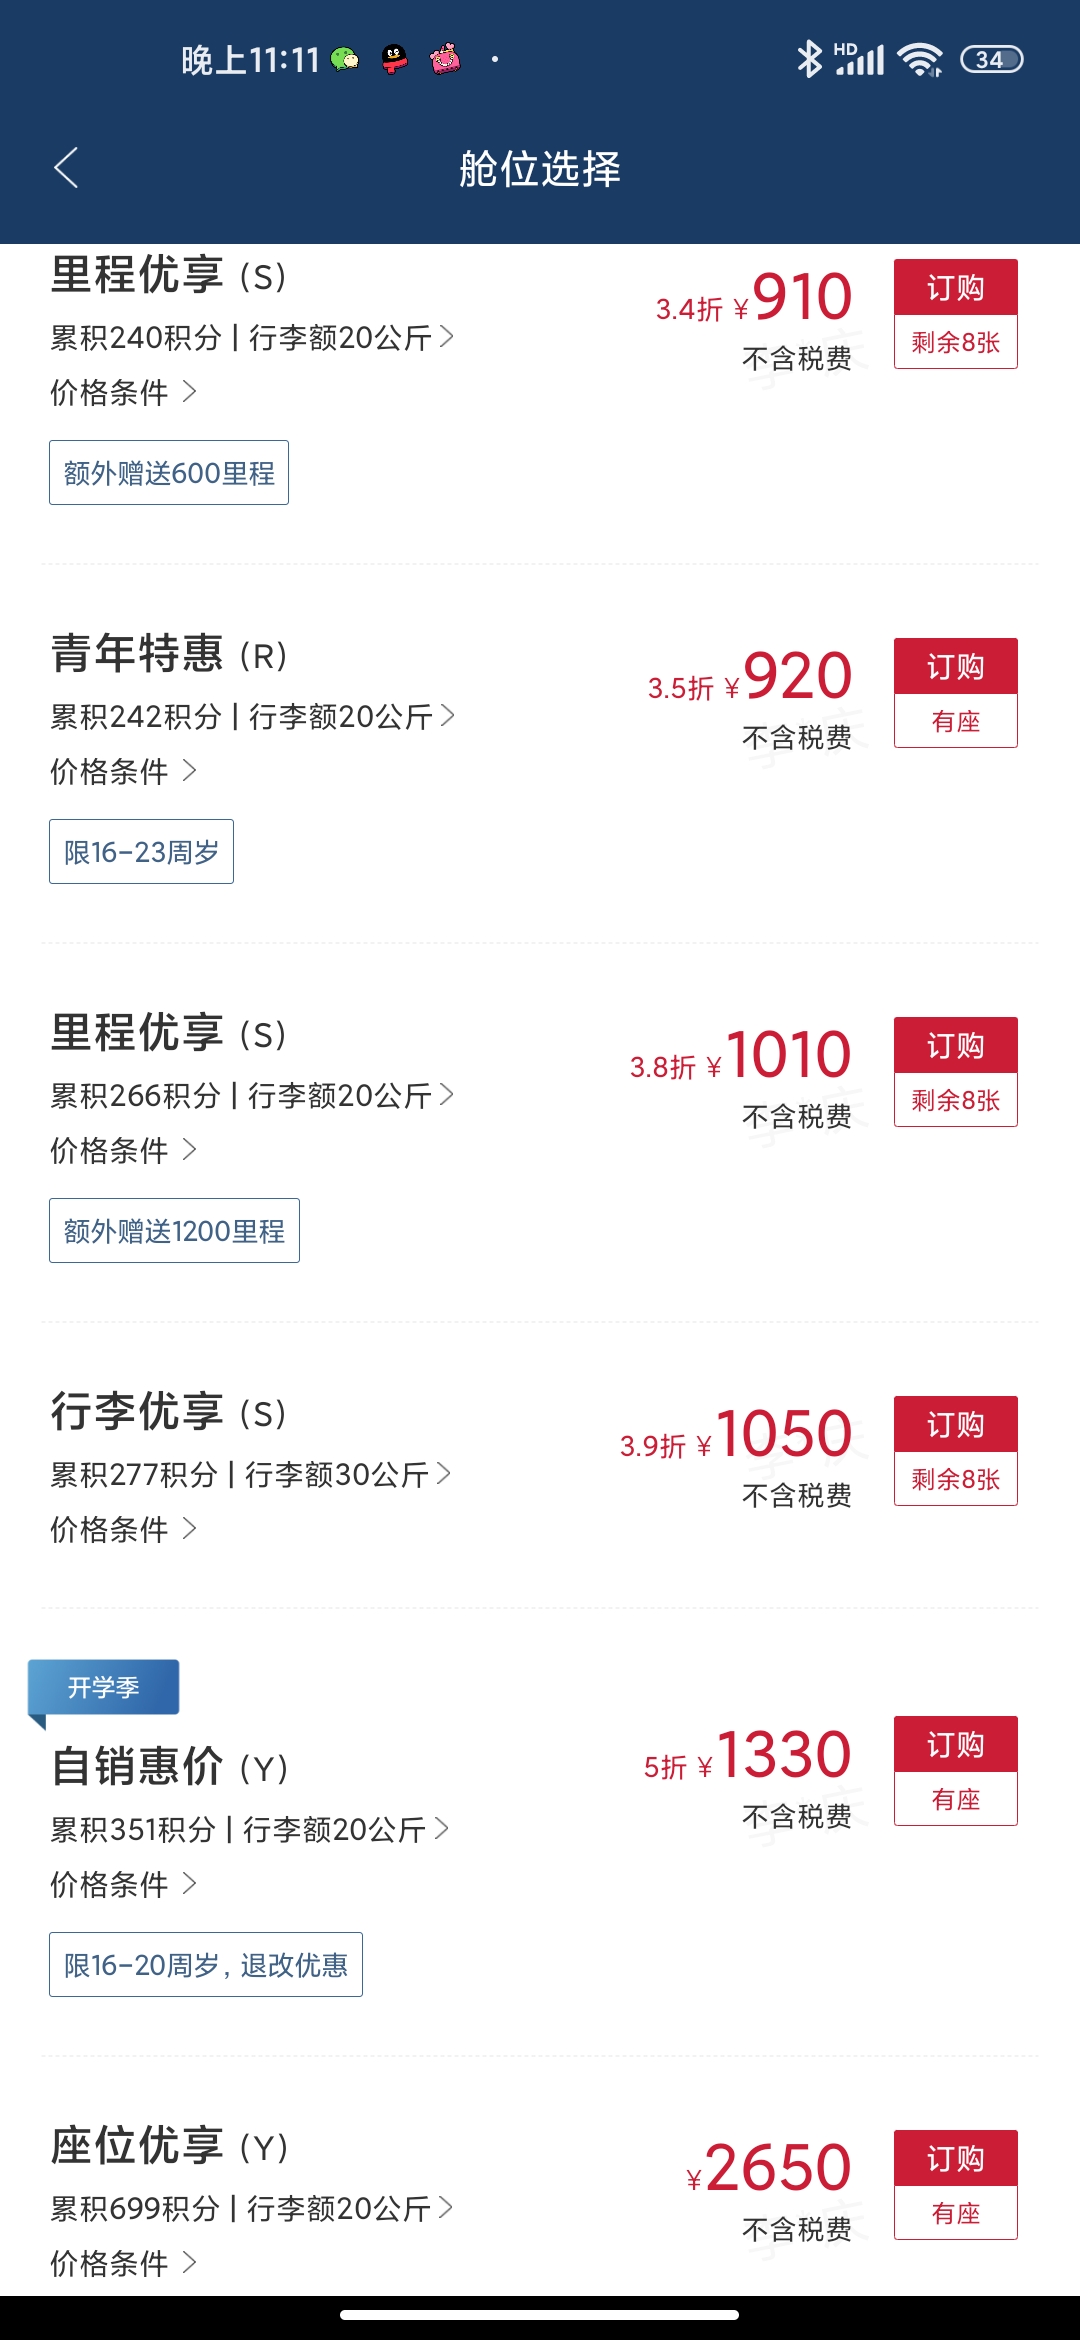Expand 价格条件 under 青年特惠
1080x2340 pixels.
124,771
